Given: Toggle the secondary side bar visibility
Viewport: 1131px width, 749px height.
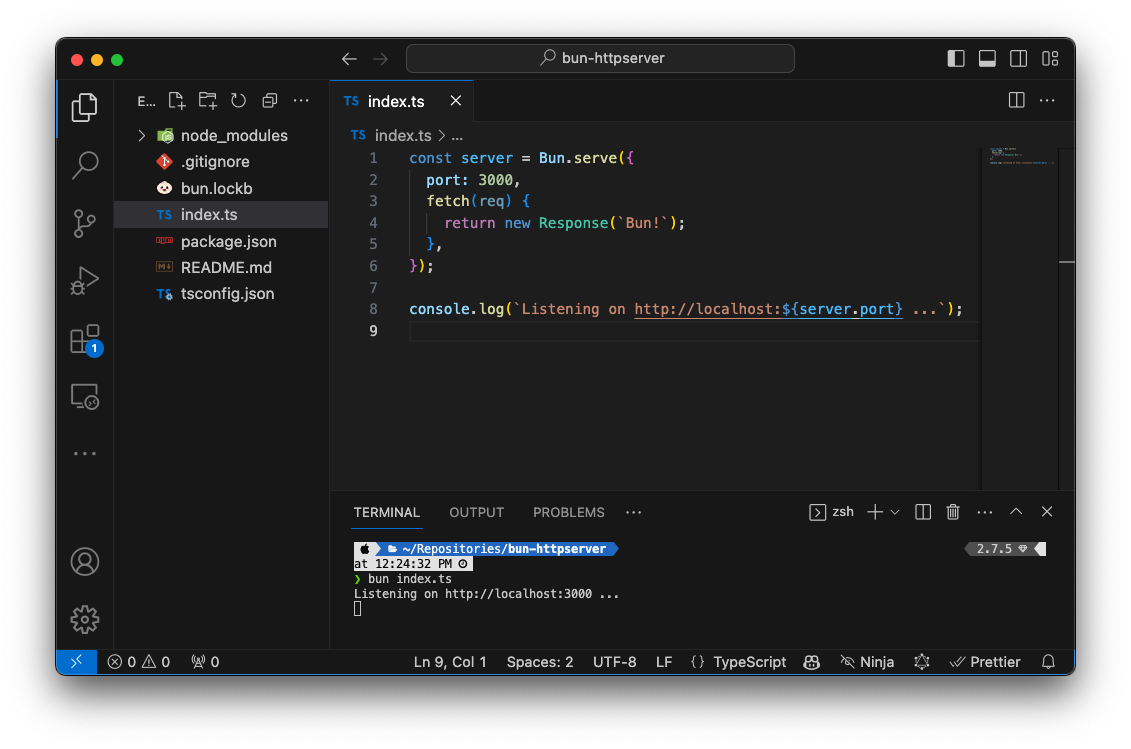Looking at the screenshot, I should 1018,58.
